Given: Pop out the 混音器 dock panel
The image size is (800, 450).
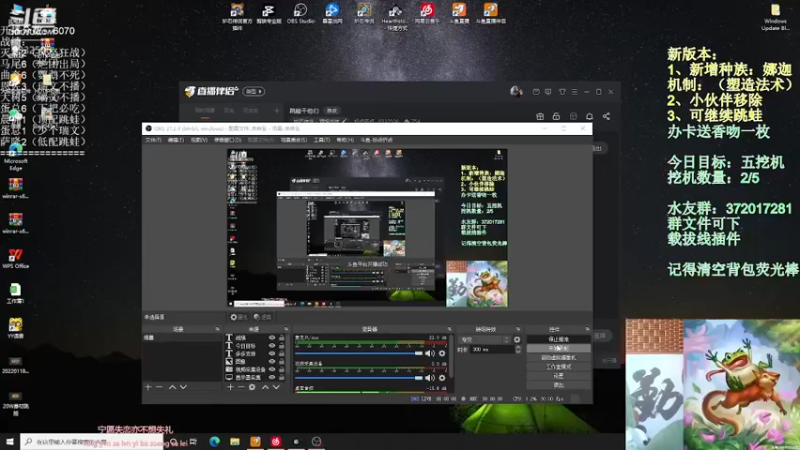Looking at the screenshot, I should [449, 329].
